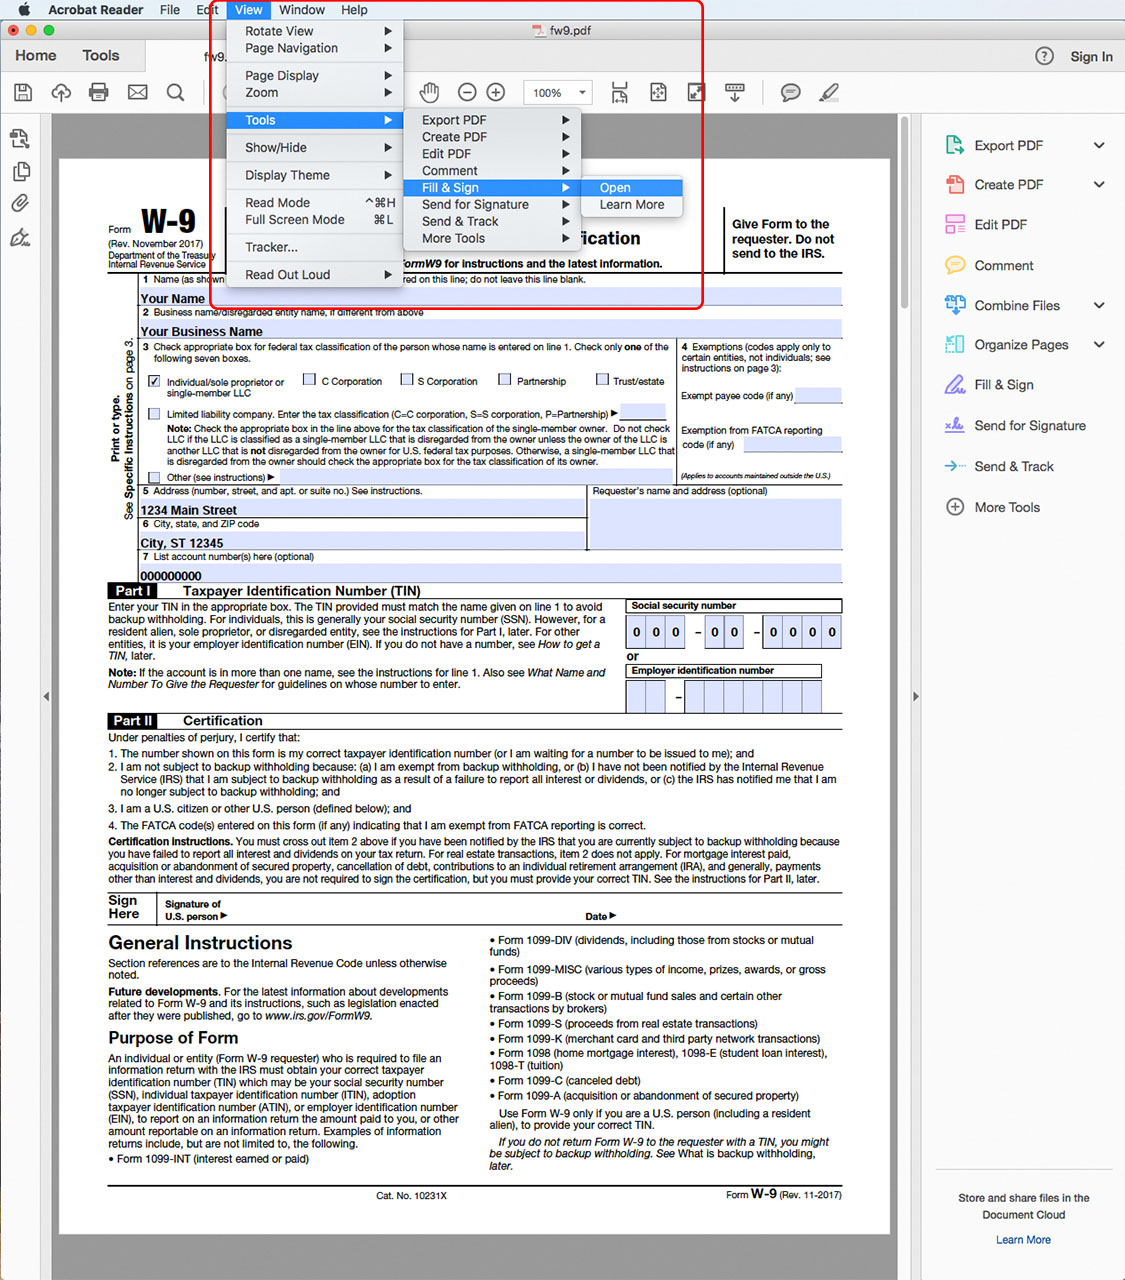Collapse the left navigation pane arrow
This screenshot has width=1125, height=1280.
pyautogui.click(x=46, y=696)
